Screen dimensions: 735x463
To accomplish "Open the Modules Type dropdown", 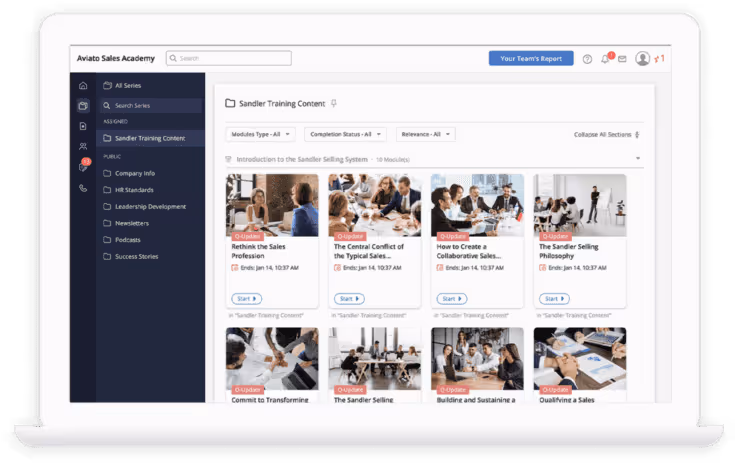I will pos(261,134).
